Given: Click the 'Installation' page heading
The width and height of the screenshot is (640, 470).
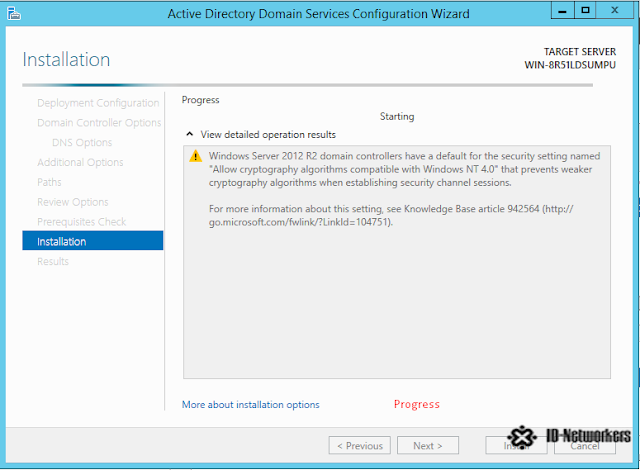Looking at the screenshot, I should (66, 60).
